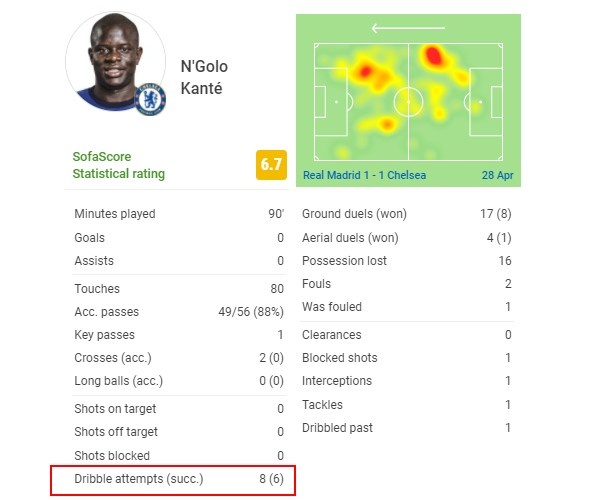Click the Interceptions stat row
Viewport: 600px width, 500px height.
[x=407, y=381]
